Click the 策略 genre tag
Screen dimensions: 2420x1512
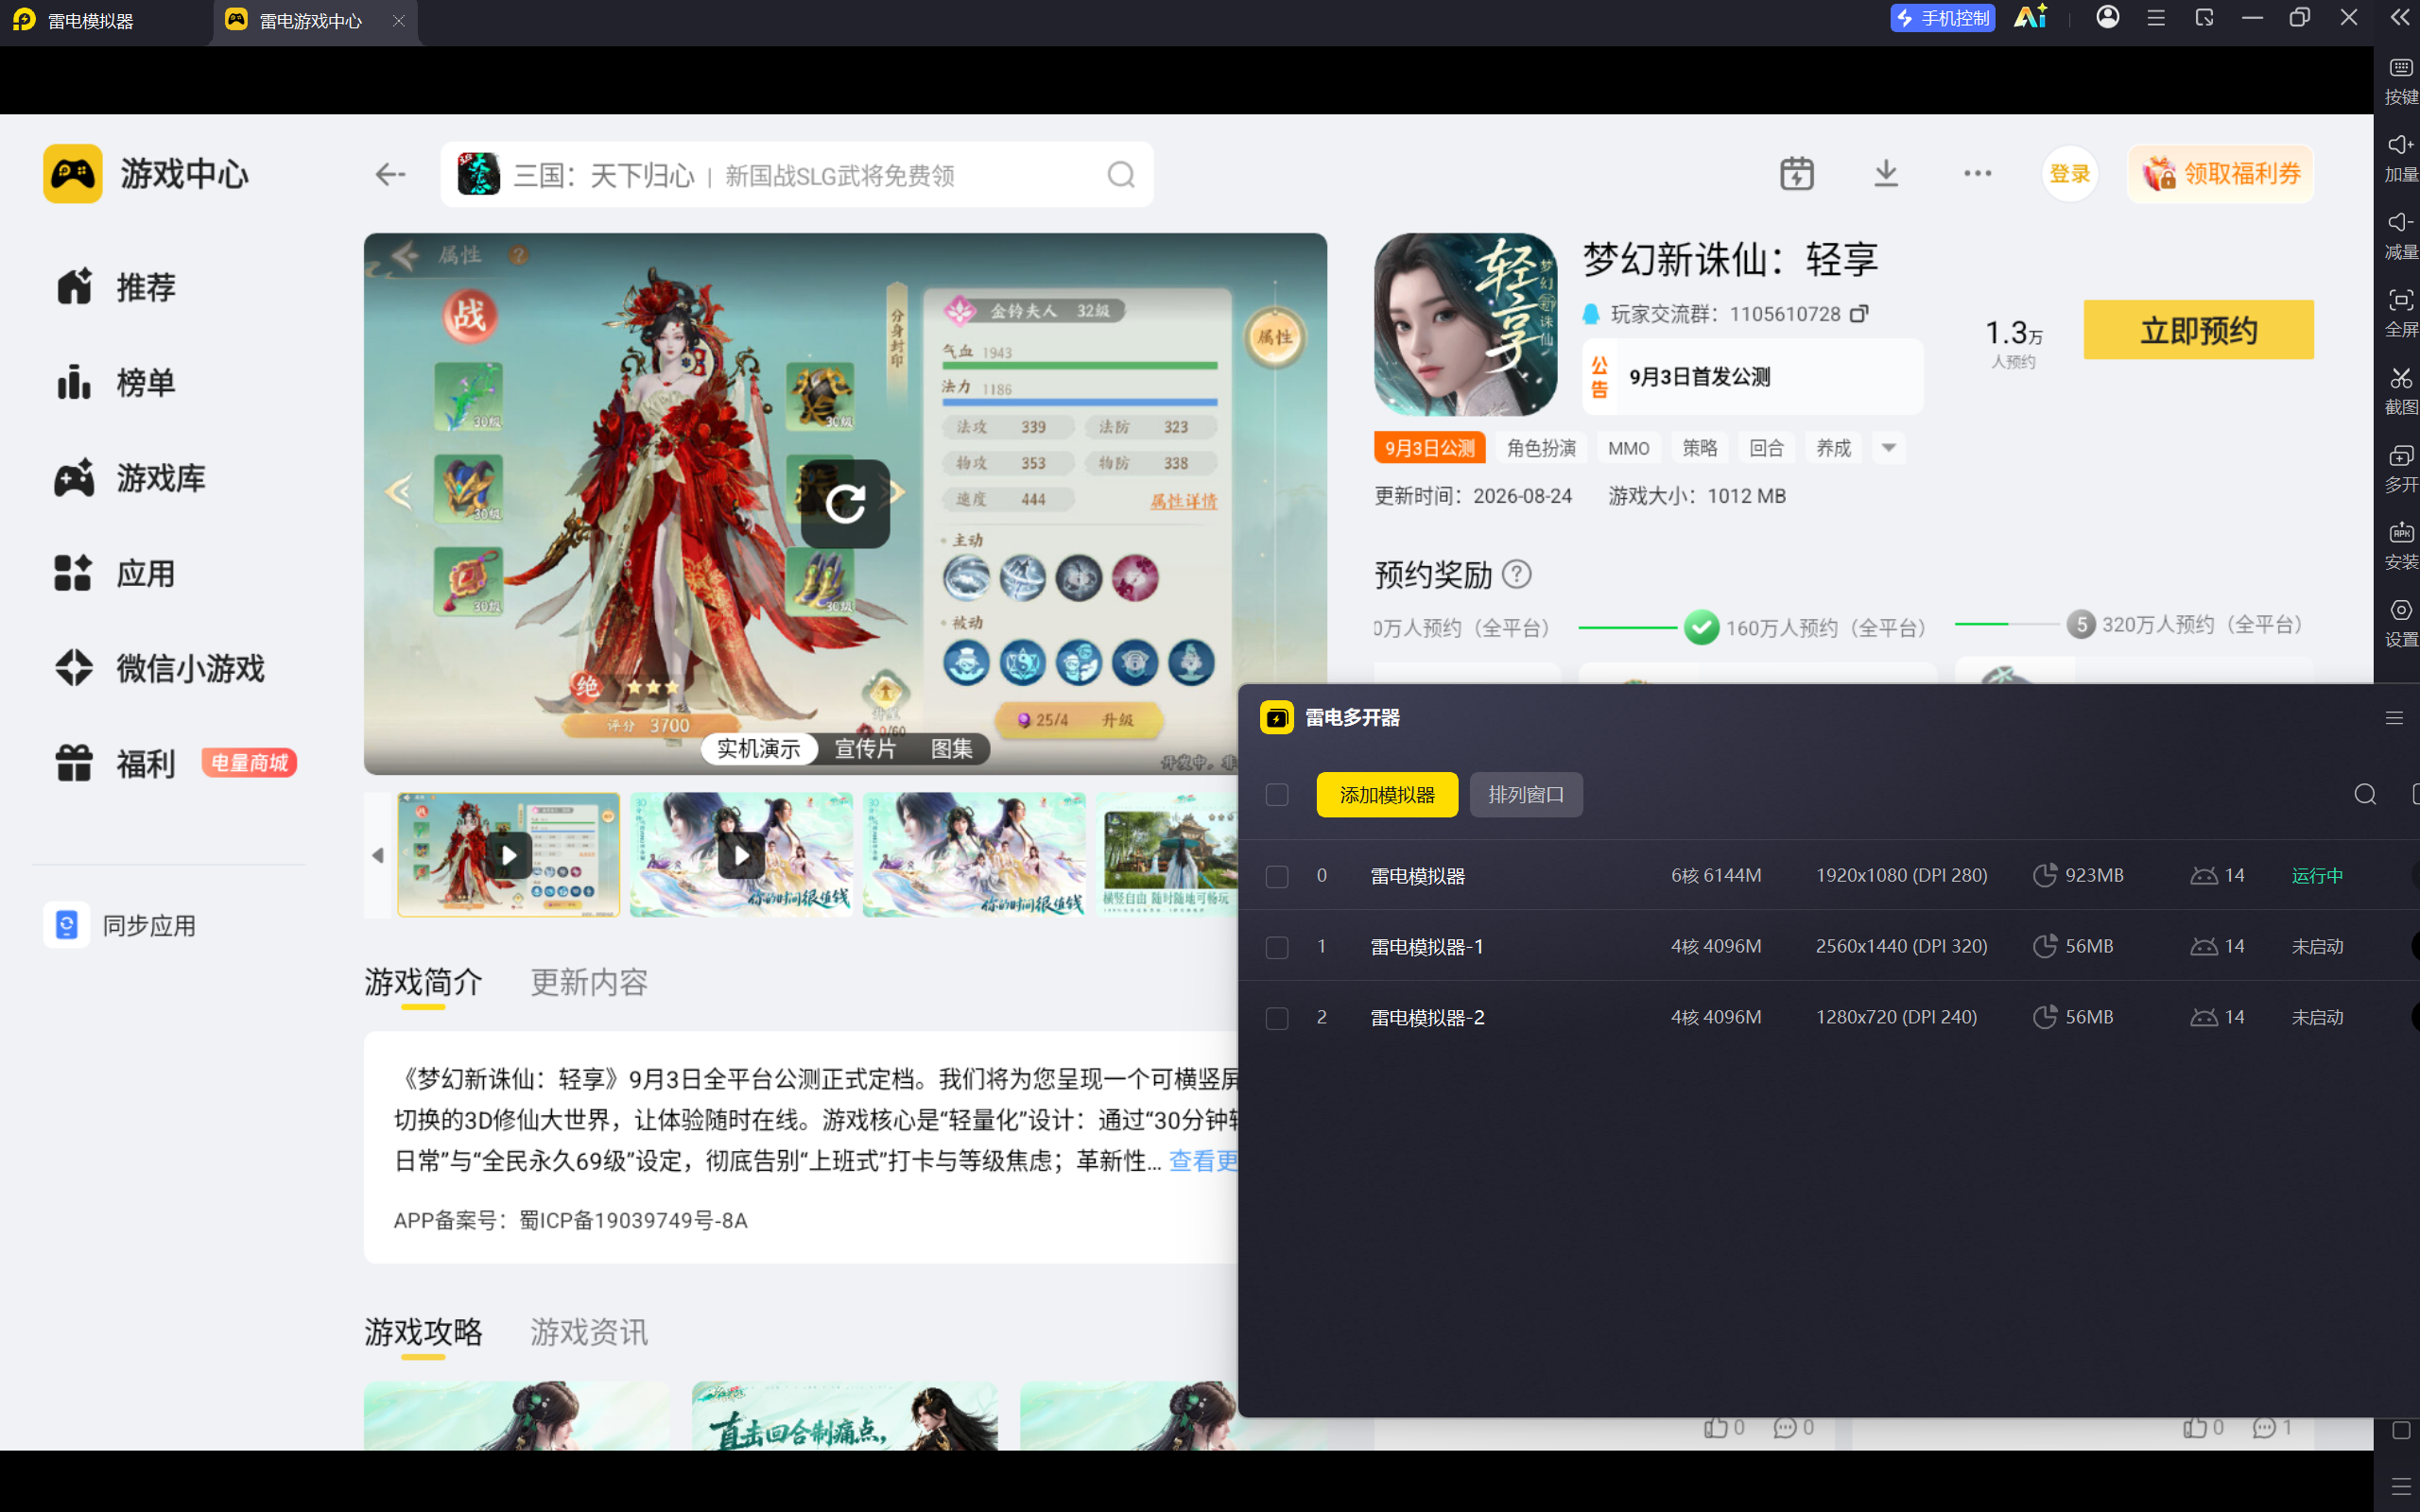(1699, 448)
